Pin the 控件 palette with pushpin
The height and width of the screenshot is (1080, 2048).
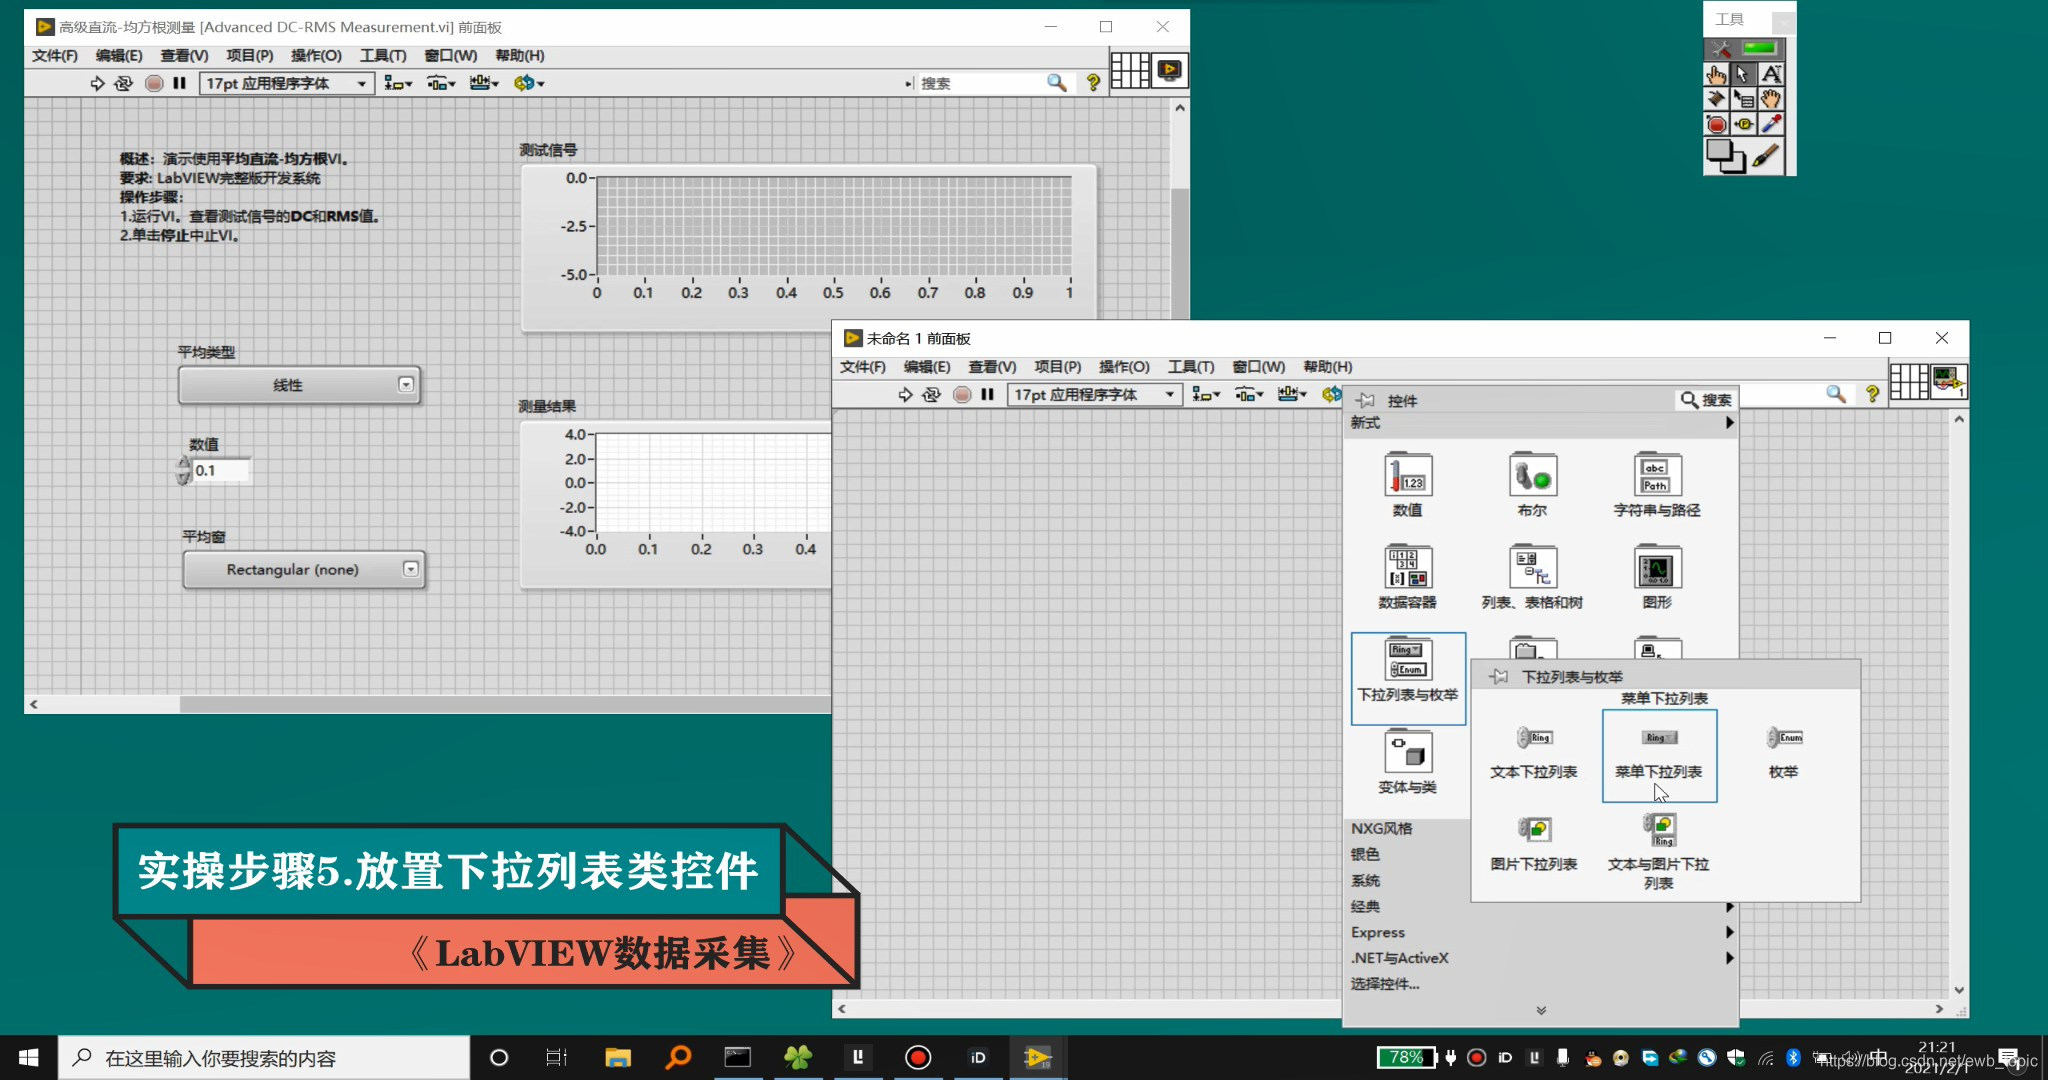[1365, 400]
